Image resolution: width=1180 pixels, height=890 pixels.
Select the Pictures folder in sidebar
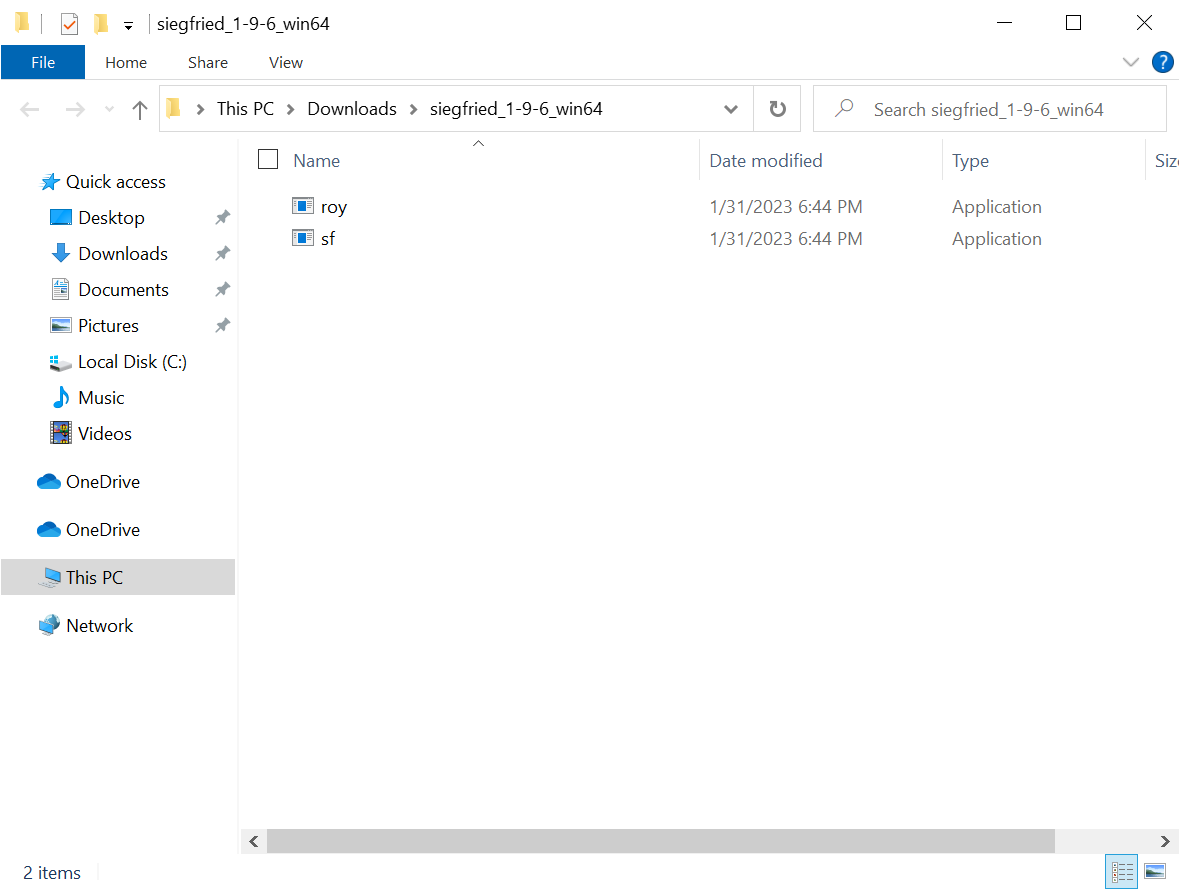click(x=106, y=325)
